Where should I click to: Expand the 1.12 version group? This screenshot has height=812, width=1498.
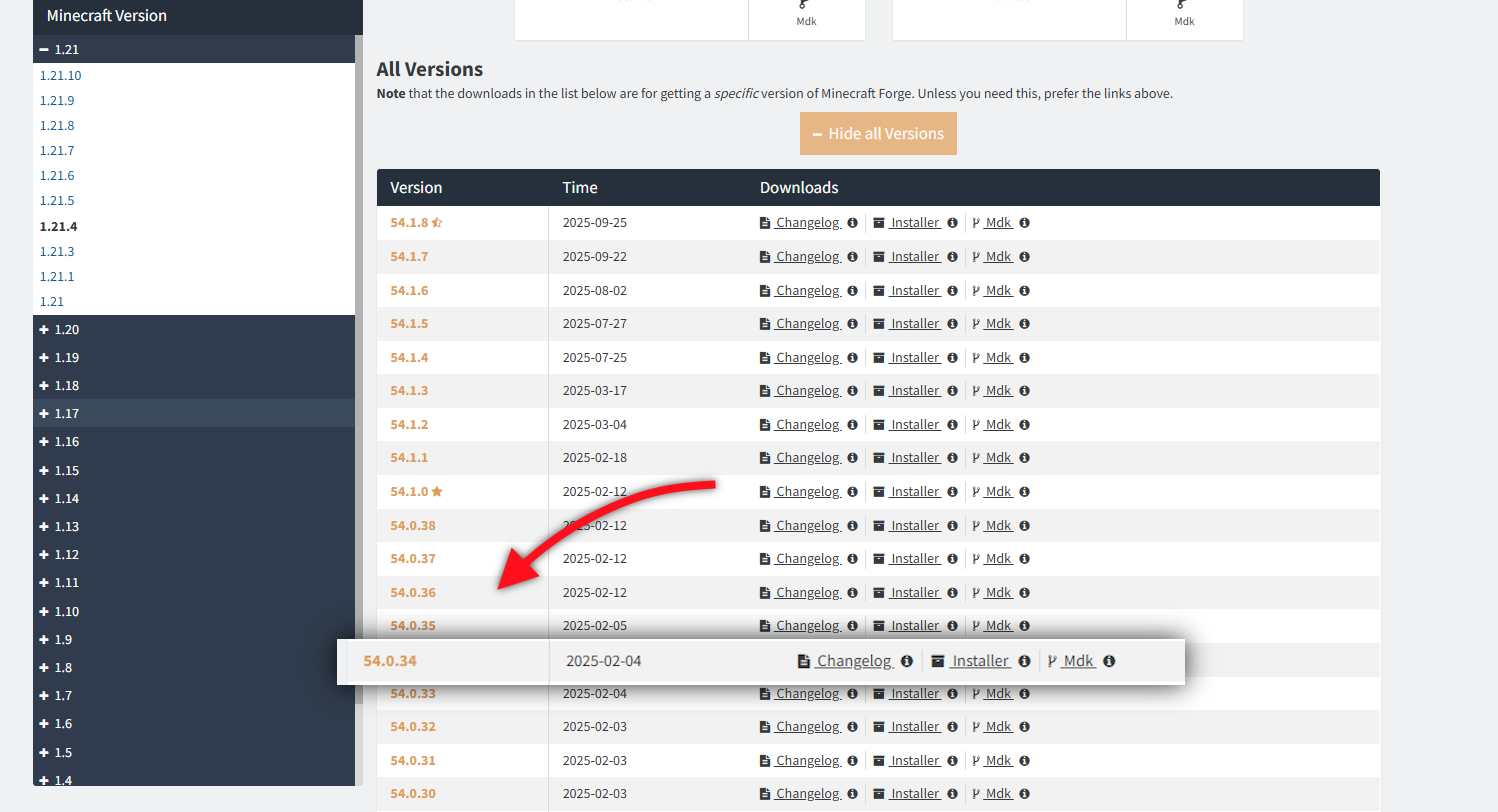[45, 555]
